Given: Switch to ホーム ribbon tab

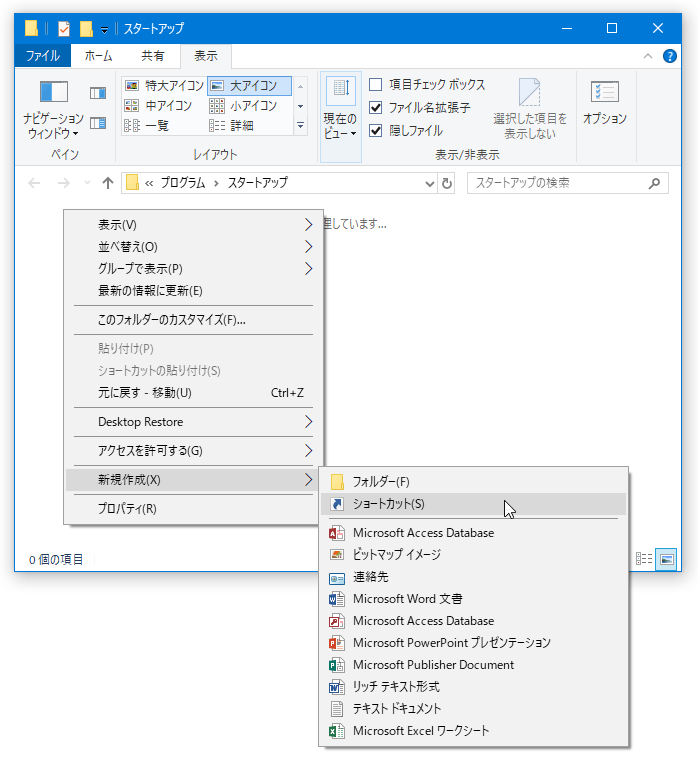Looking at the screenshot, I should [99, 56].
